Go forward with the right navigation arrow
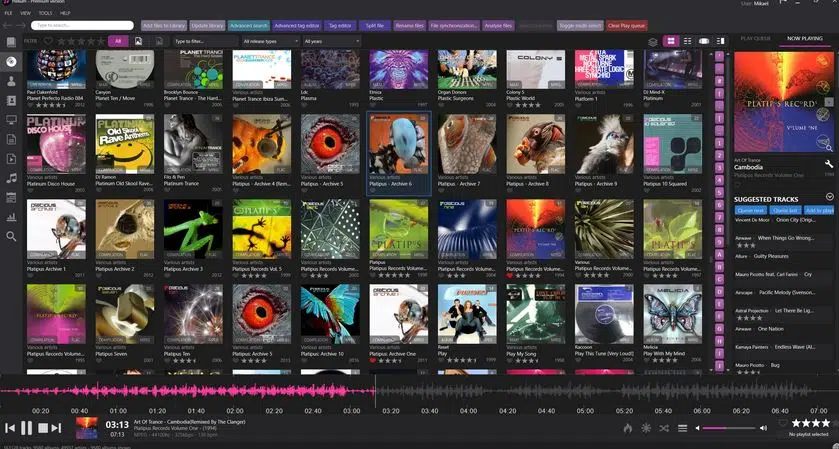839x449 pixels. [x=20, y=25]
